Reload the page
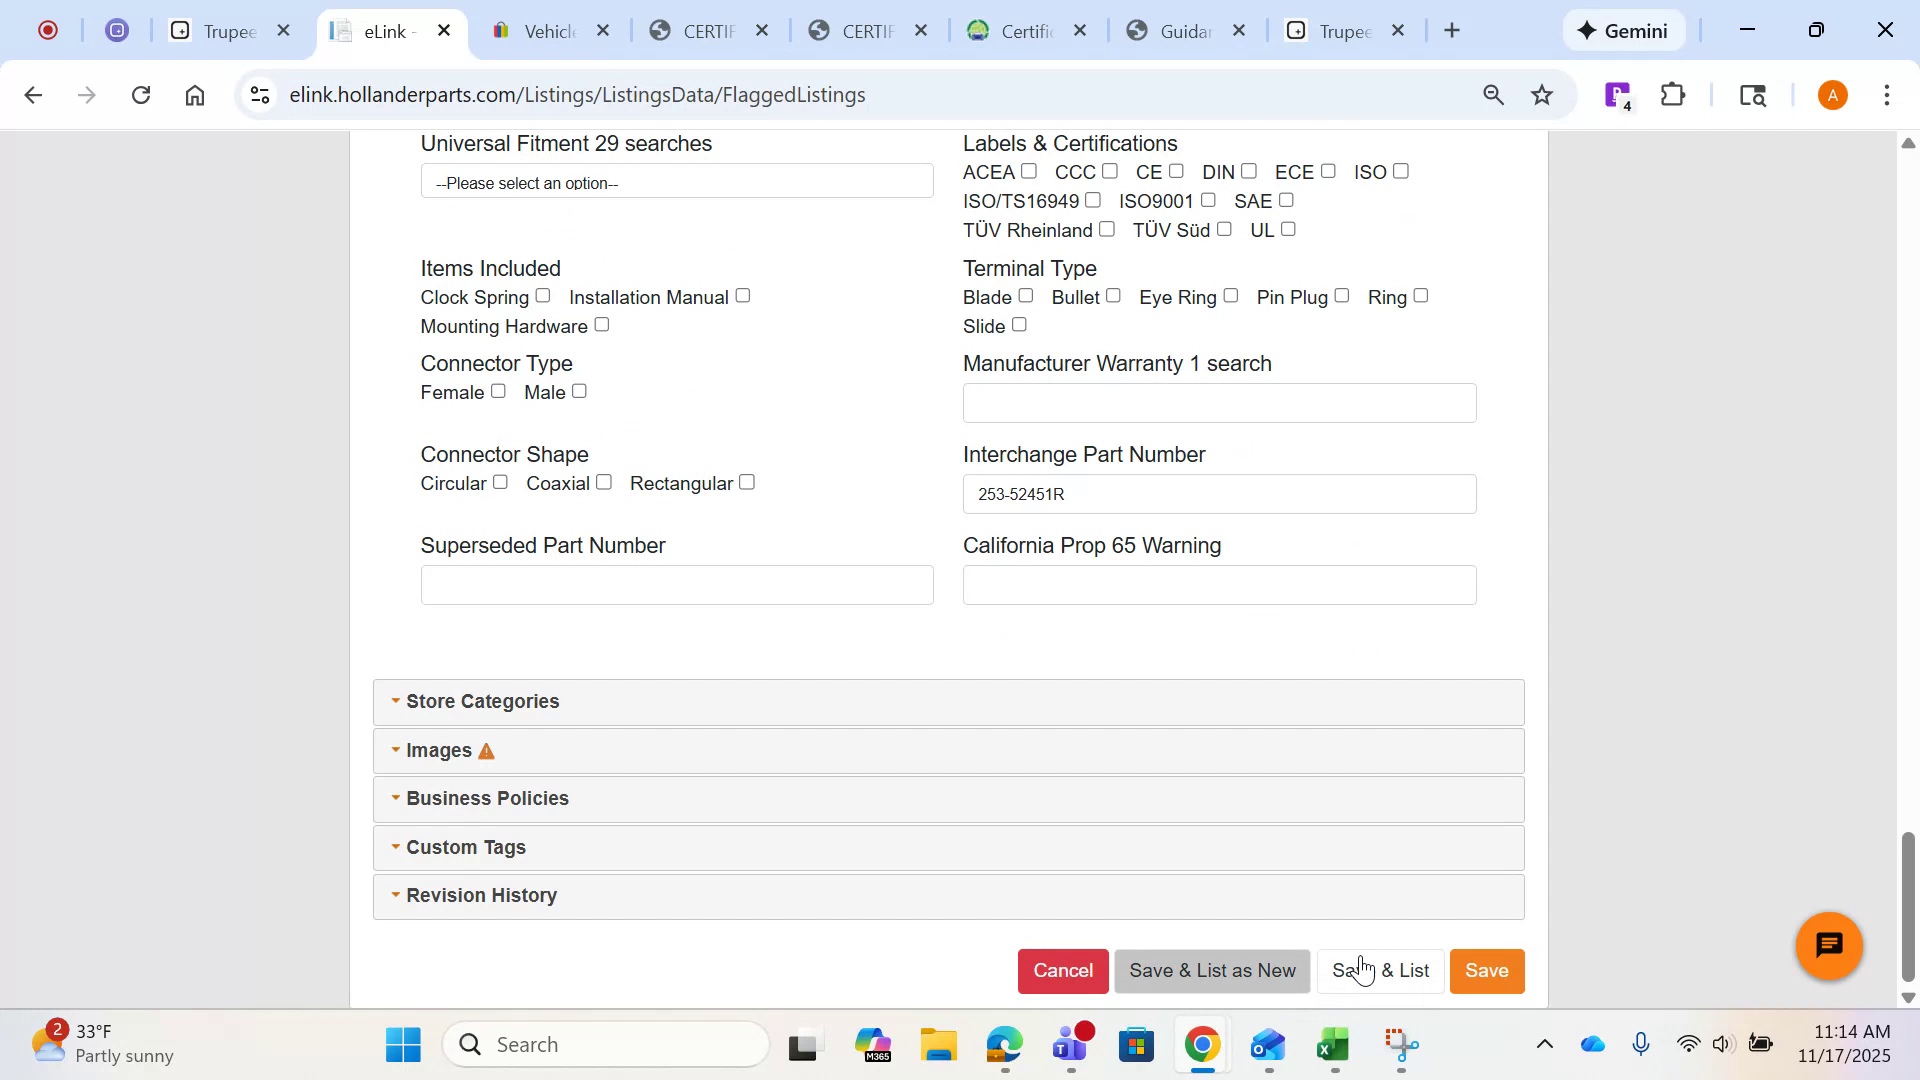 [x=141, y=94]
